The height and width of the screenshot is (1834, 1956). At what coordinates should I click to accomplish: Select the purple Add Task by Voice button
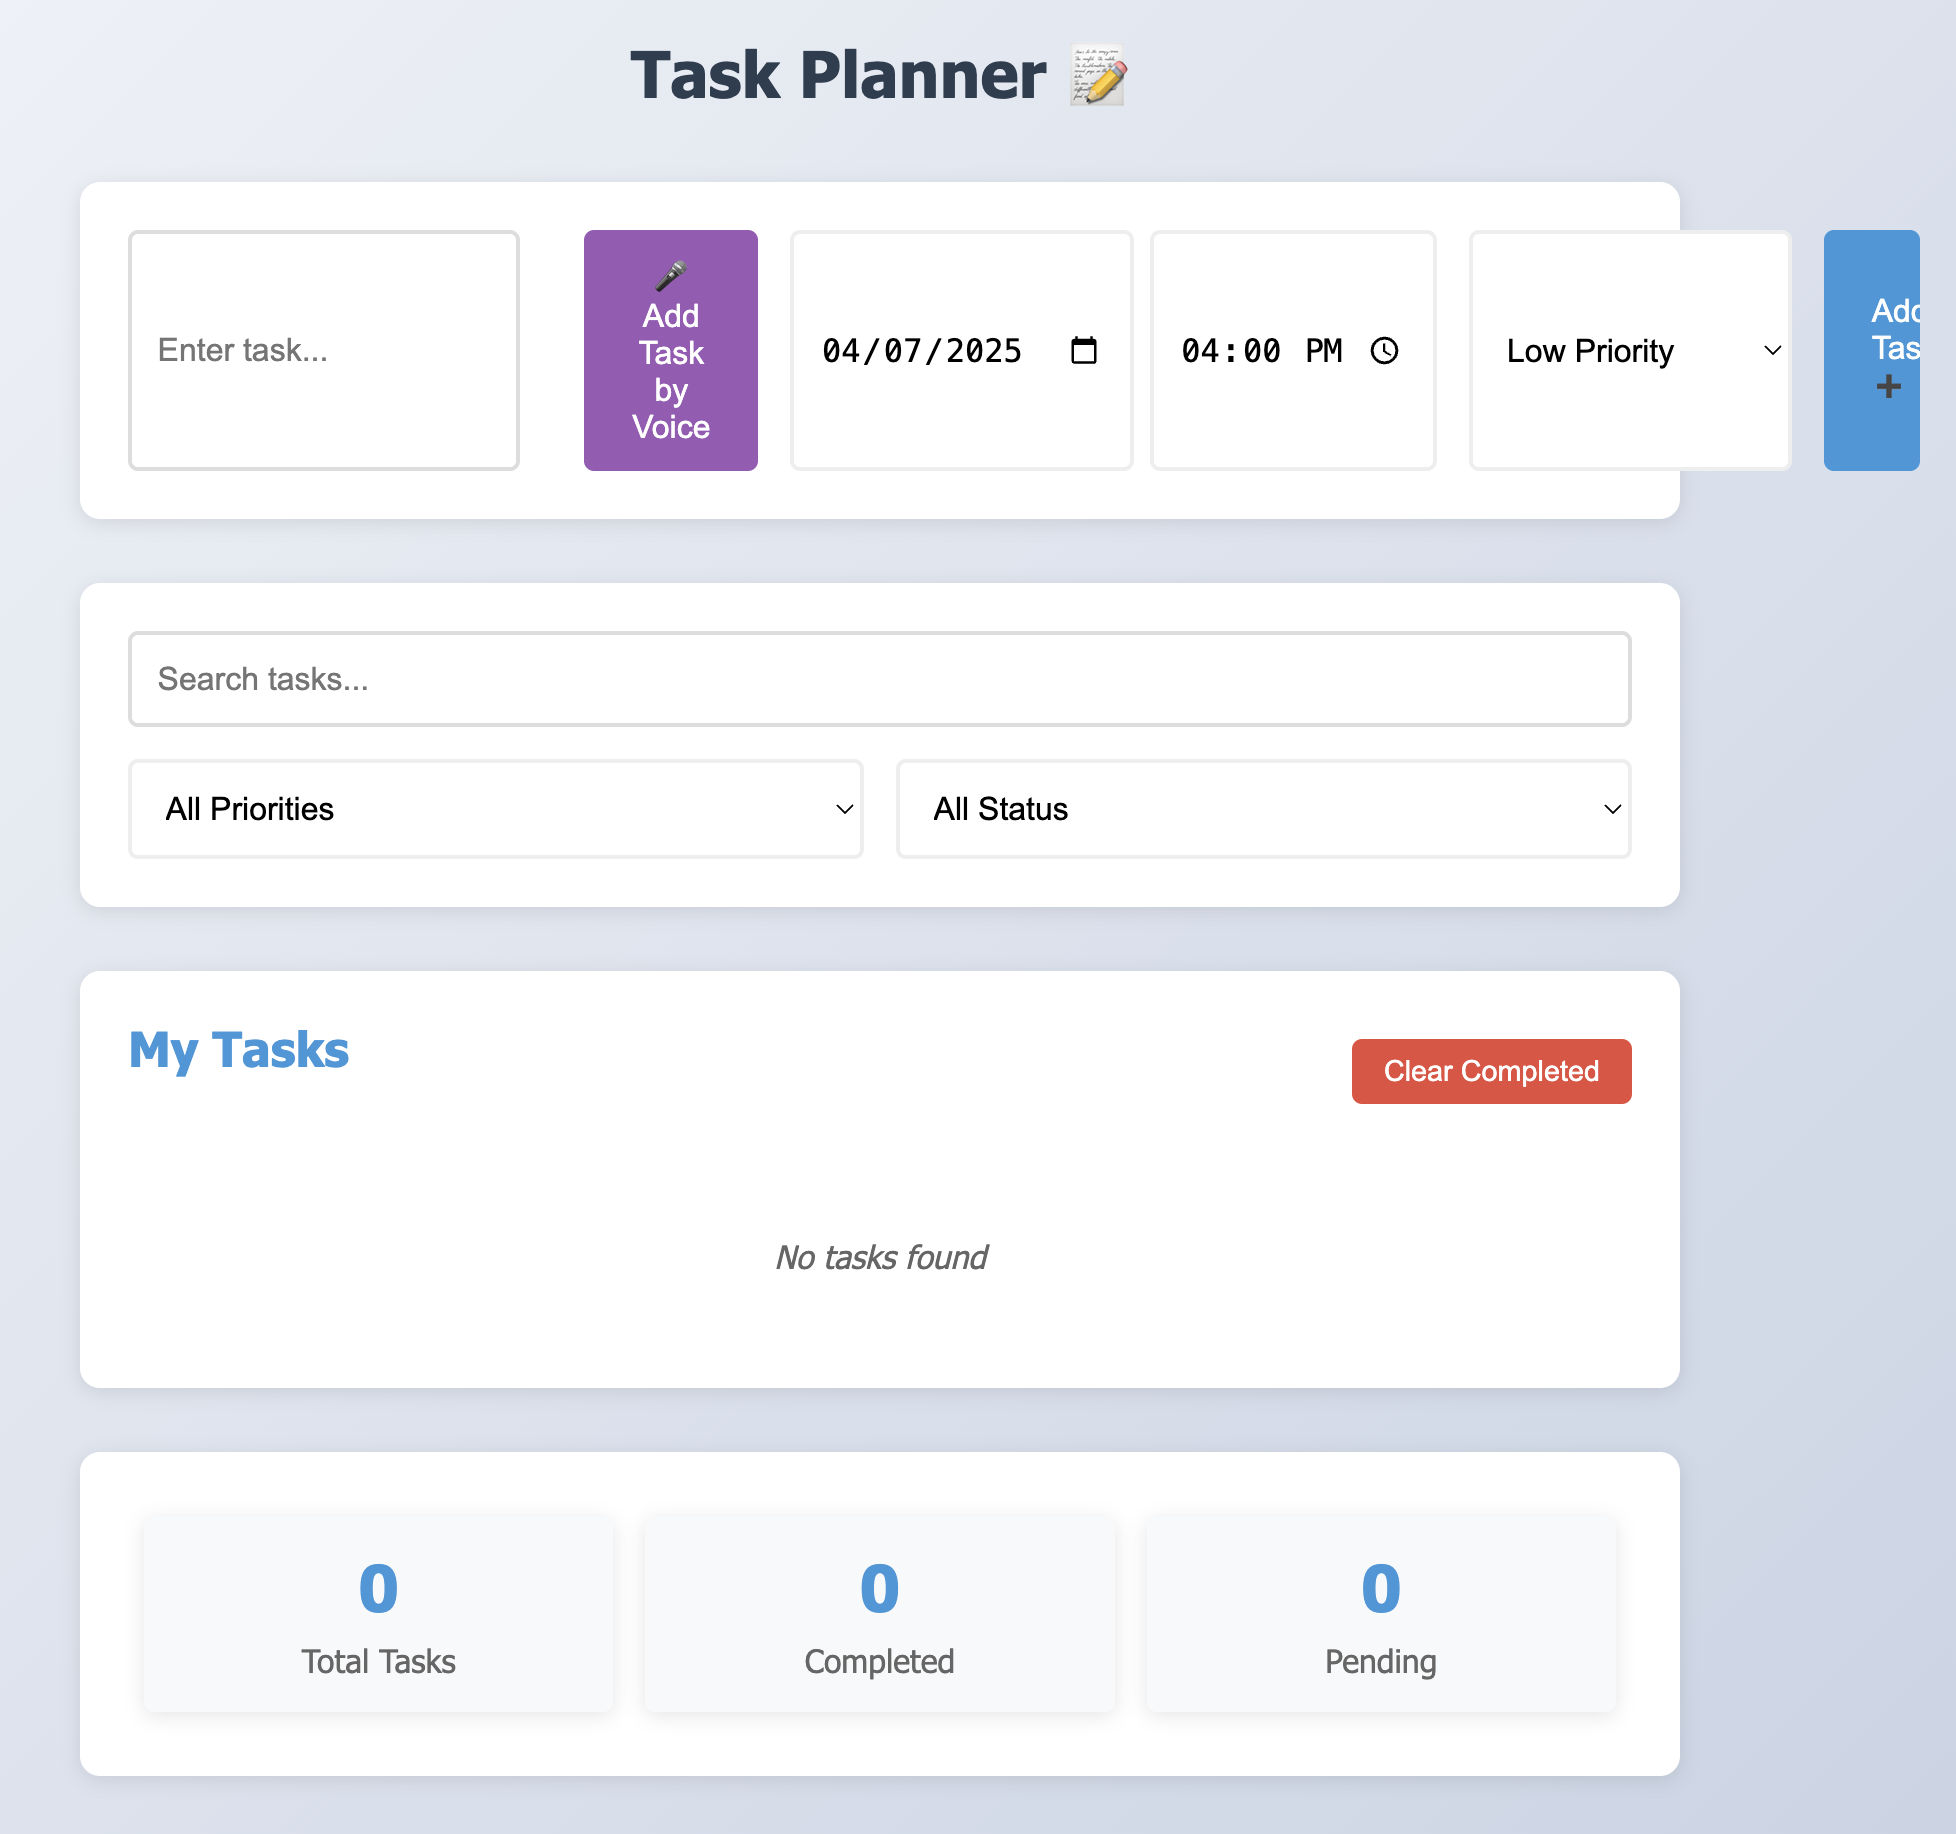(x=671, y=351)
